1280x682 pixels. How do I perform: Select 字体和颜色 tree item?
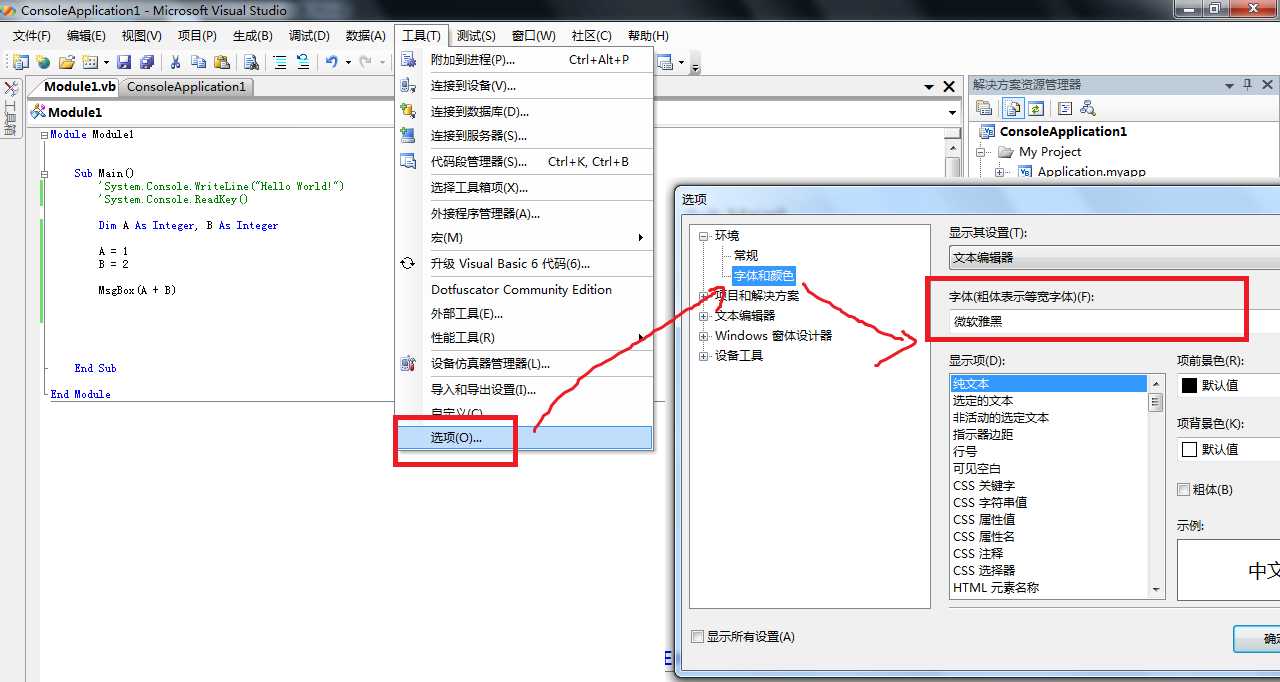[x=764, y=276]
